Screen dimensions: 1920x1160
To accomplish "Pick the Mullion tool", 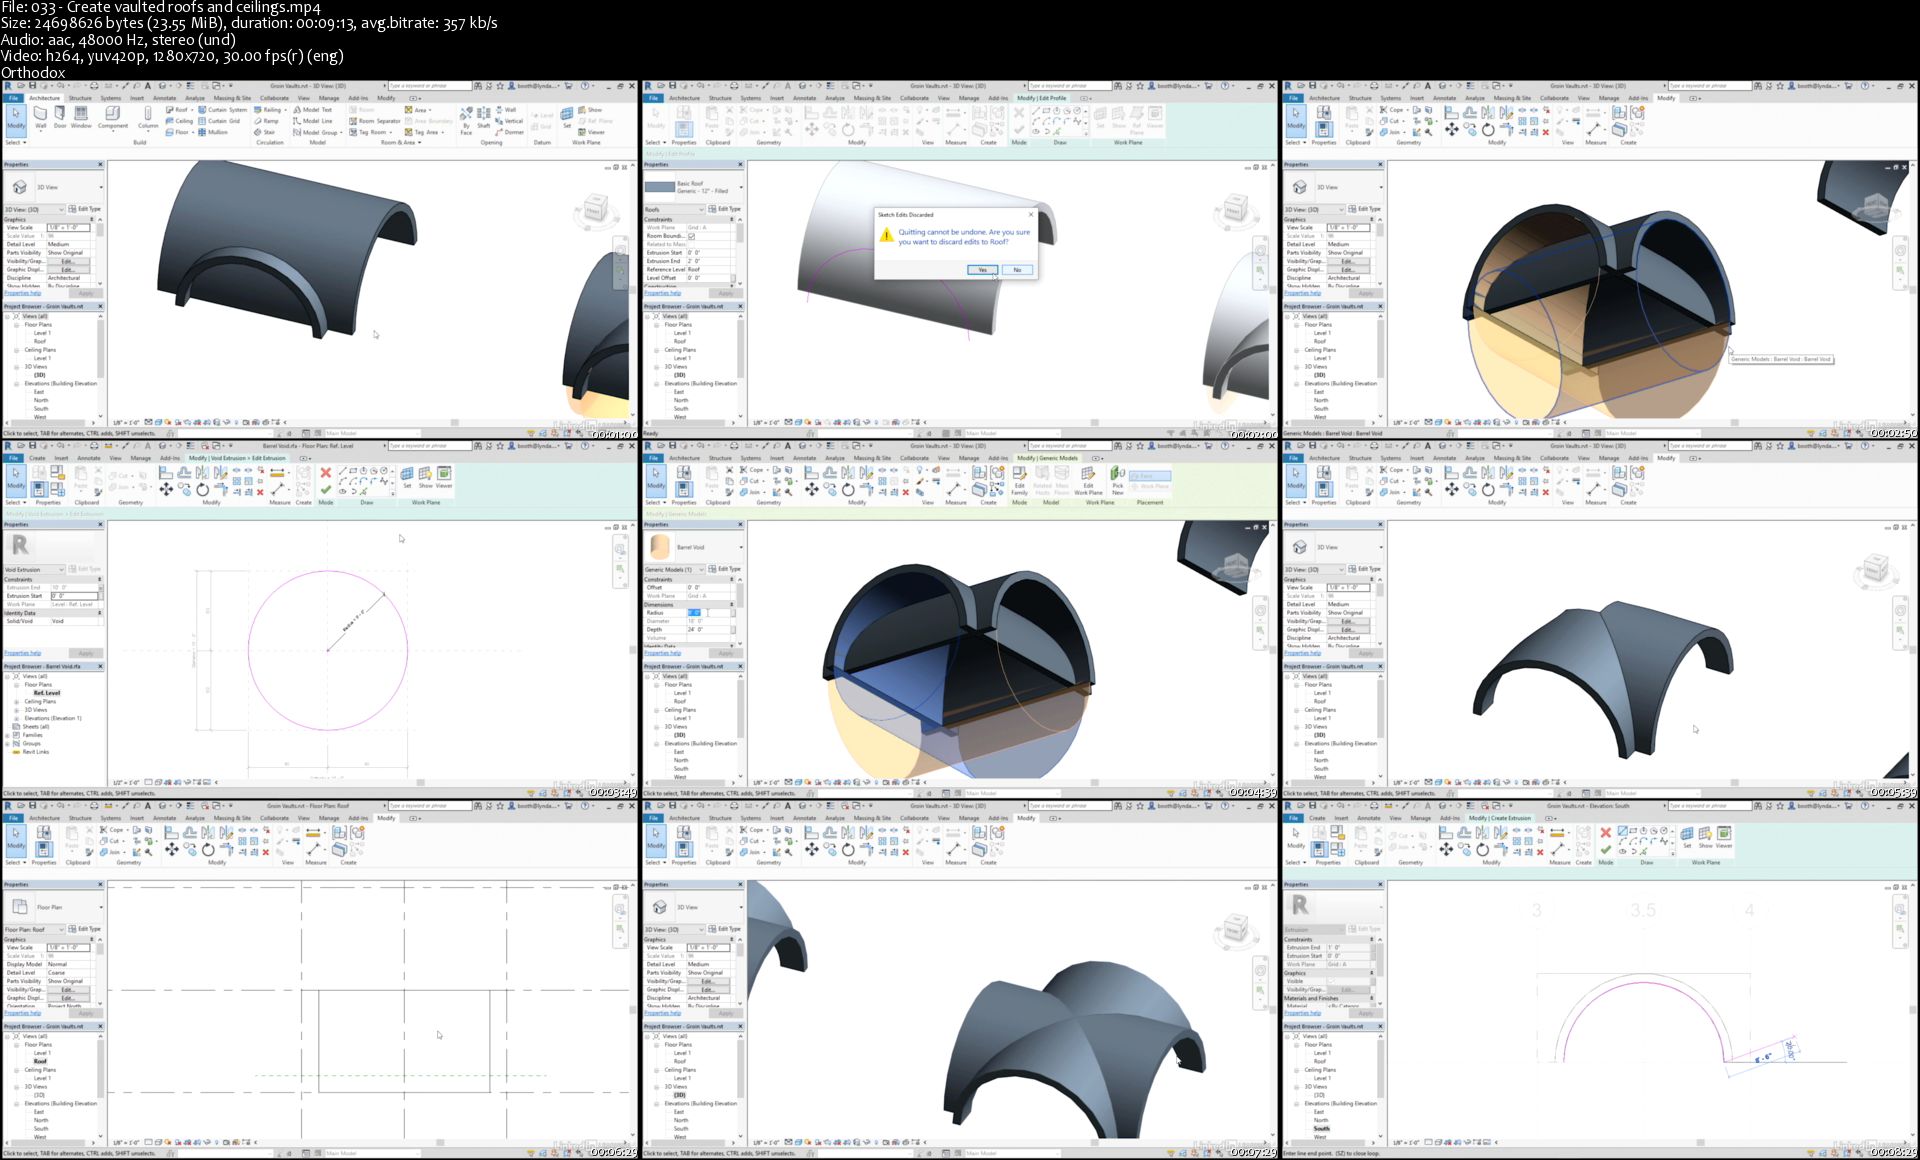I will pyautogui.click(x=213, y=132).
